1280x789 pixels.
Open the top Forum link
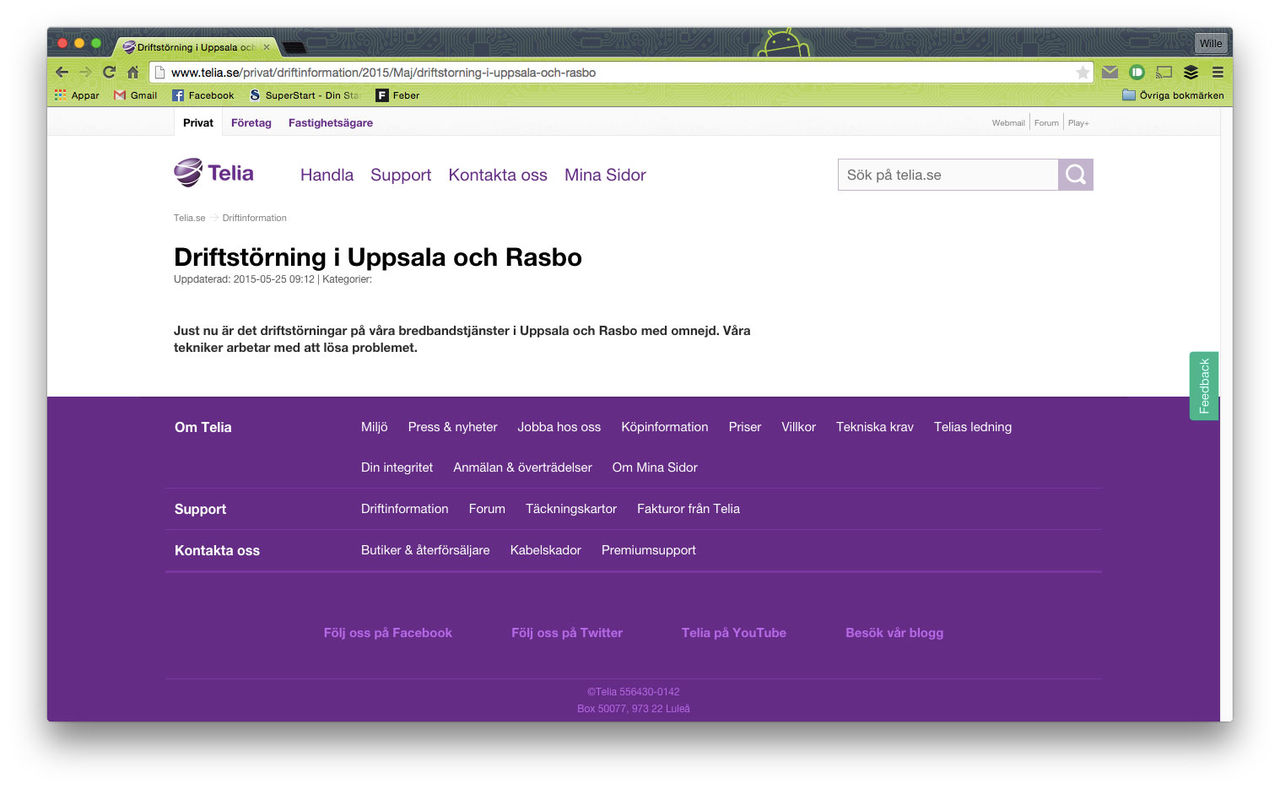point(1046,123)
